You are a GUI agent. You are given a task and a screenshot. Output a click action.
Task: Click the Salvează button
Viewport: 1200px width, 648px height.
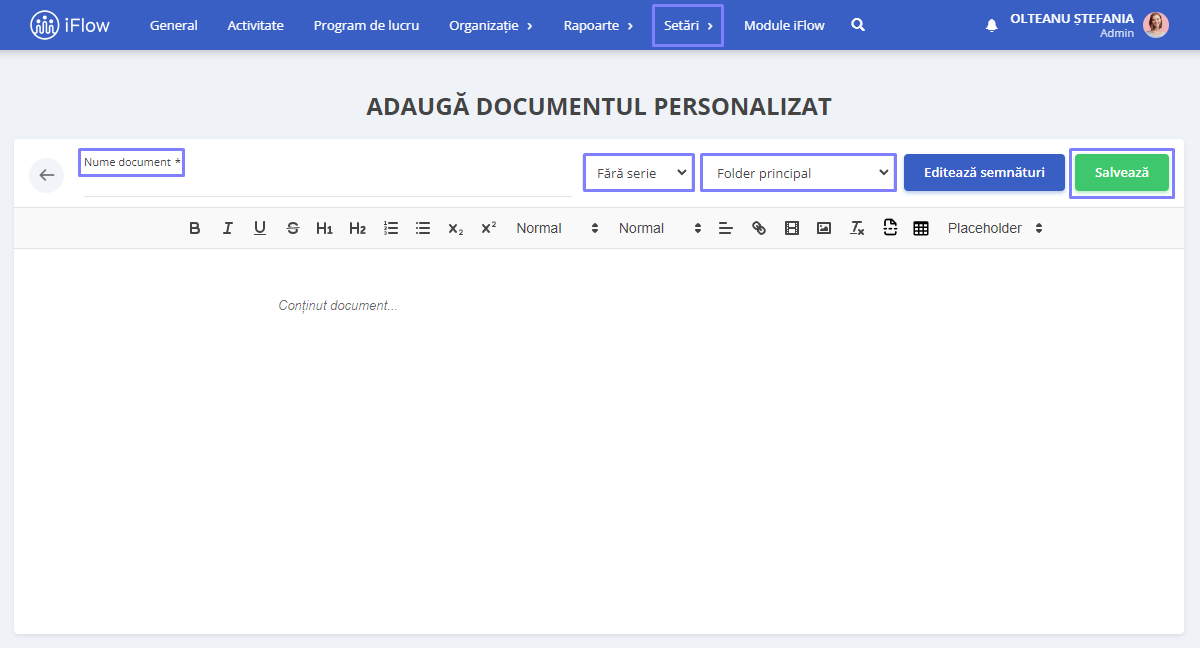click(1122, 173)
